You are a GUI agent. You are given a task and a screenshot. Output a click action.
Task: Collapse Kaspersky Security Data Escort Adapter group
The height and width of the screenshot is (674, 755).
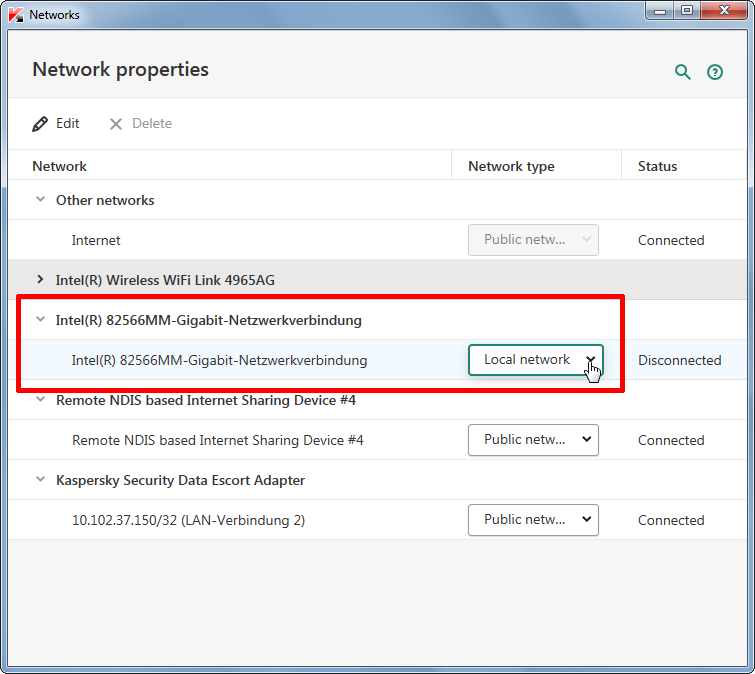coord(40,479)
